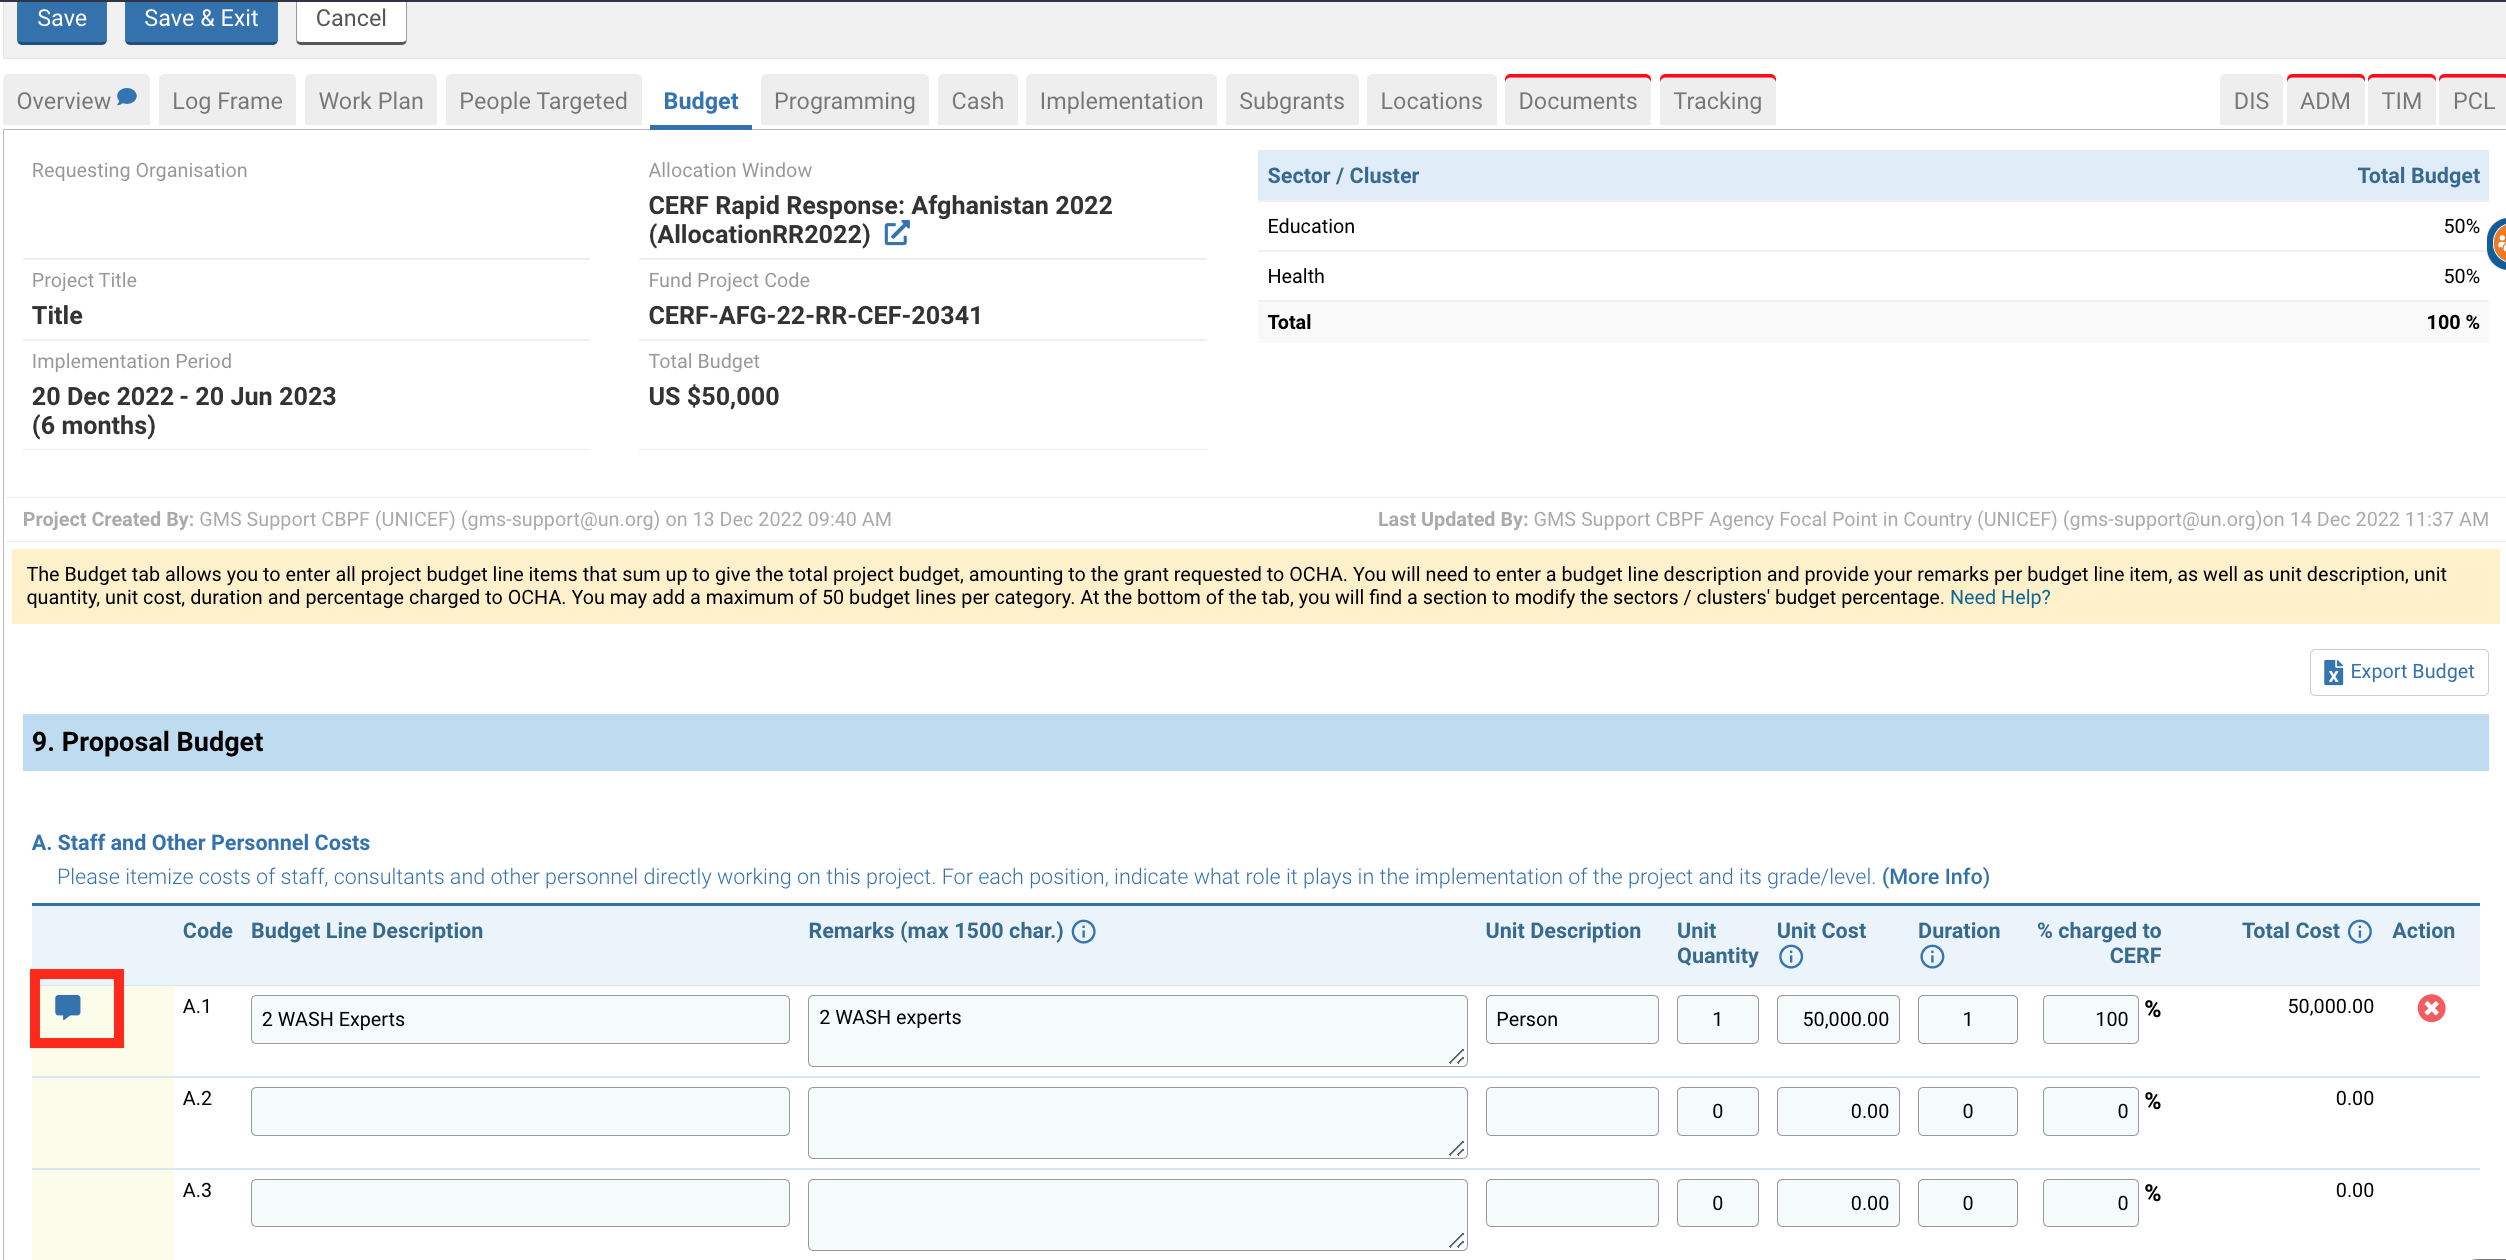This screenshot has height=1260, width=2506.
Task: Click the Save button
Action: (x=62, y=20)
